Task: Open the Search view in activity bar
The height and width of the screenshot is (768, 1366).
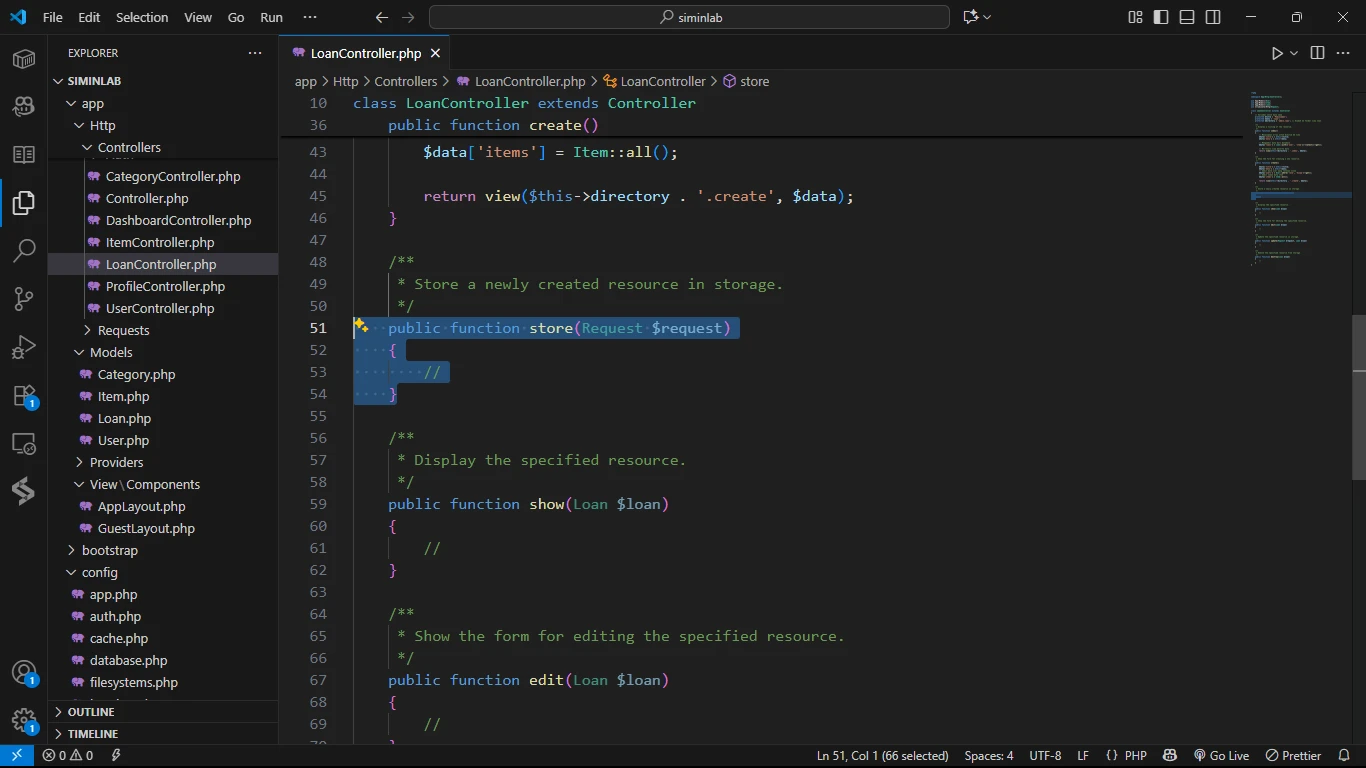Action: tap(24, 250)
